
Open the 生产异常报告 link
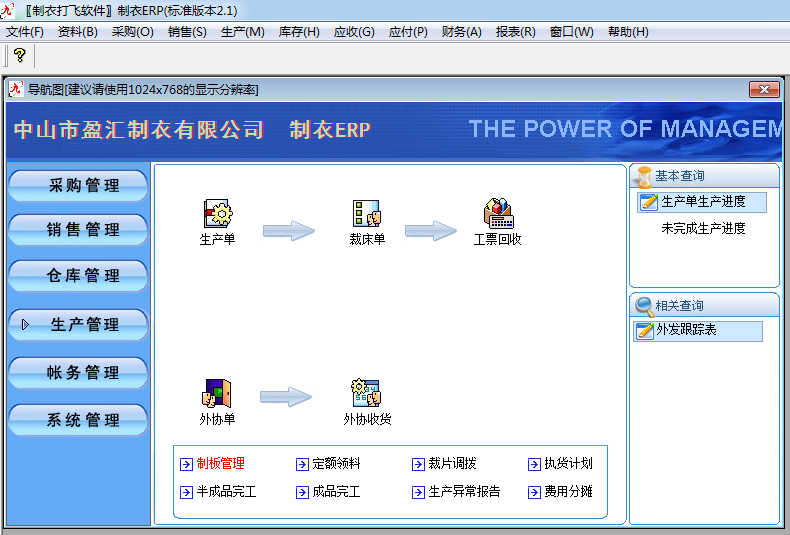465,492
